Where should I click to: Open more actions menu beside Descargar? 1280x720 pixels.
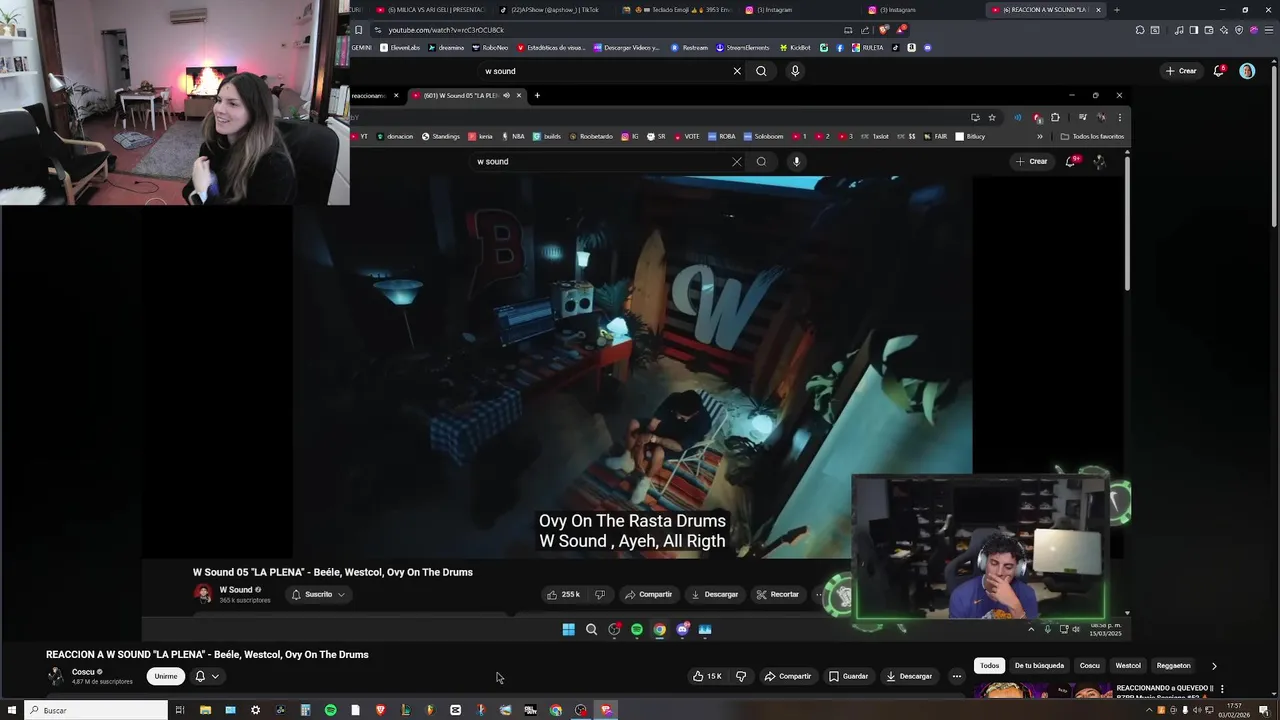[x=957, y=676]
